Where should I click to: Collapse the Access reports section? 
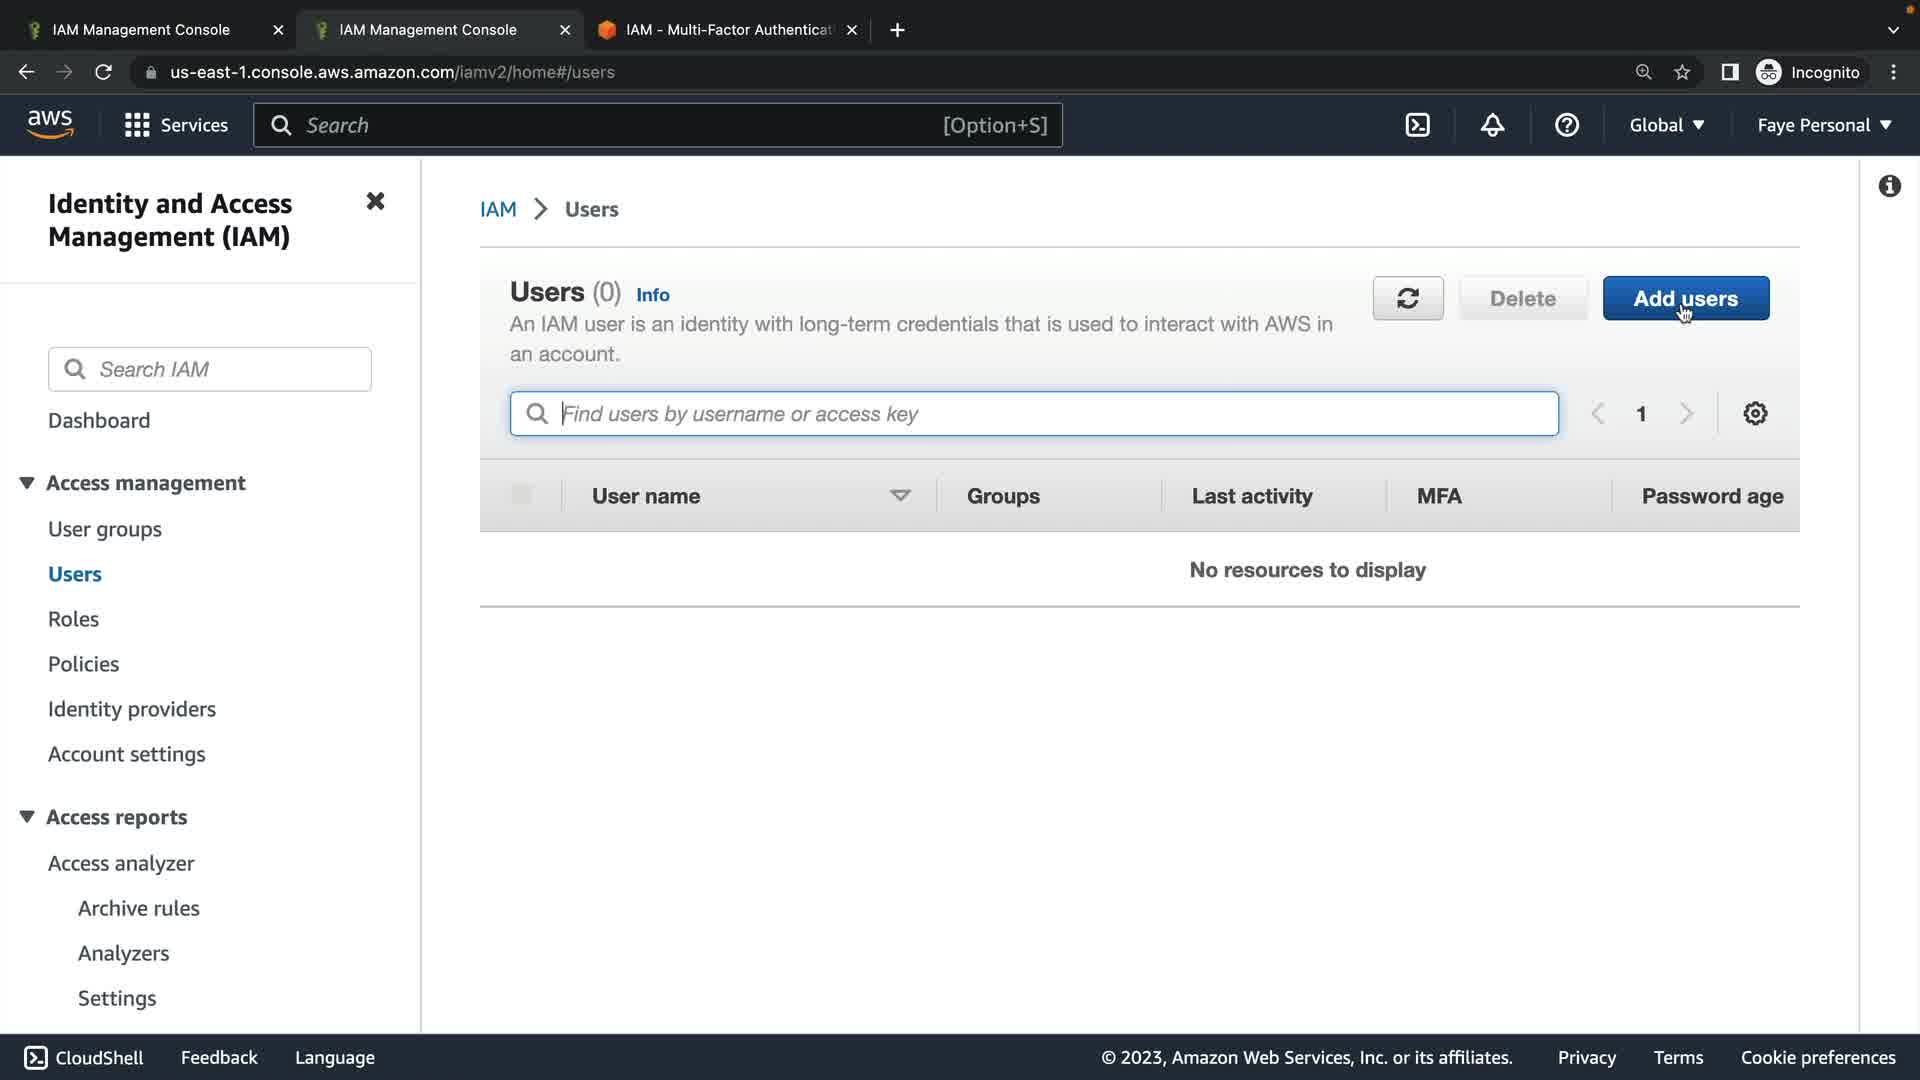[x=27, y=817]
